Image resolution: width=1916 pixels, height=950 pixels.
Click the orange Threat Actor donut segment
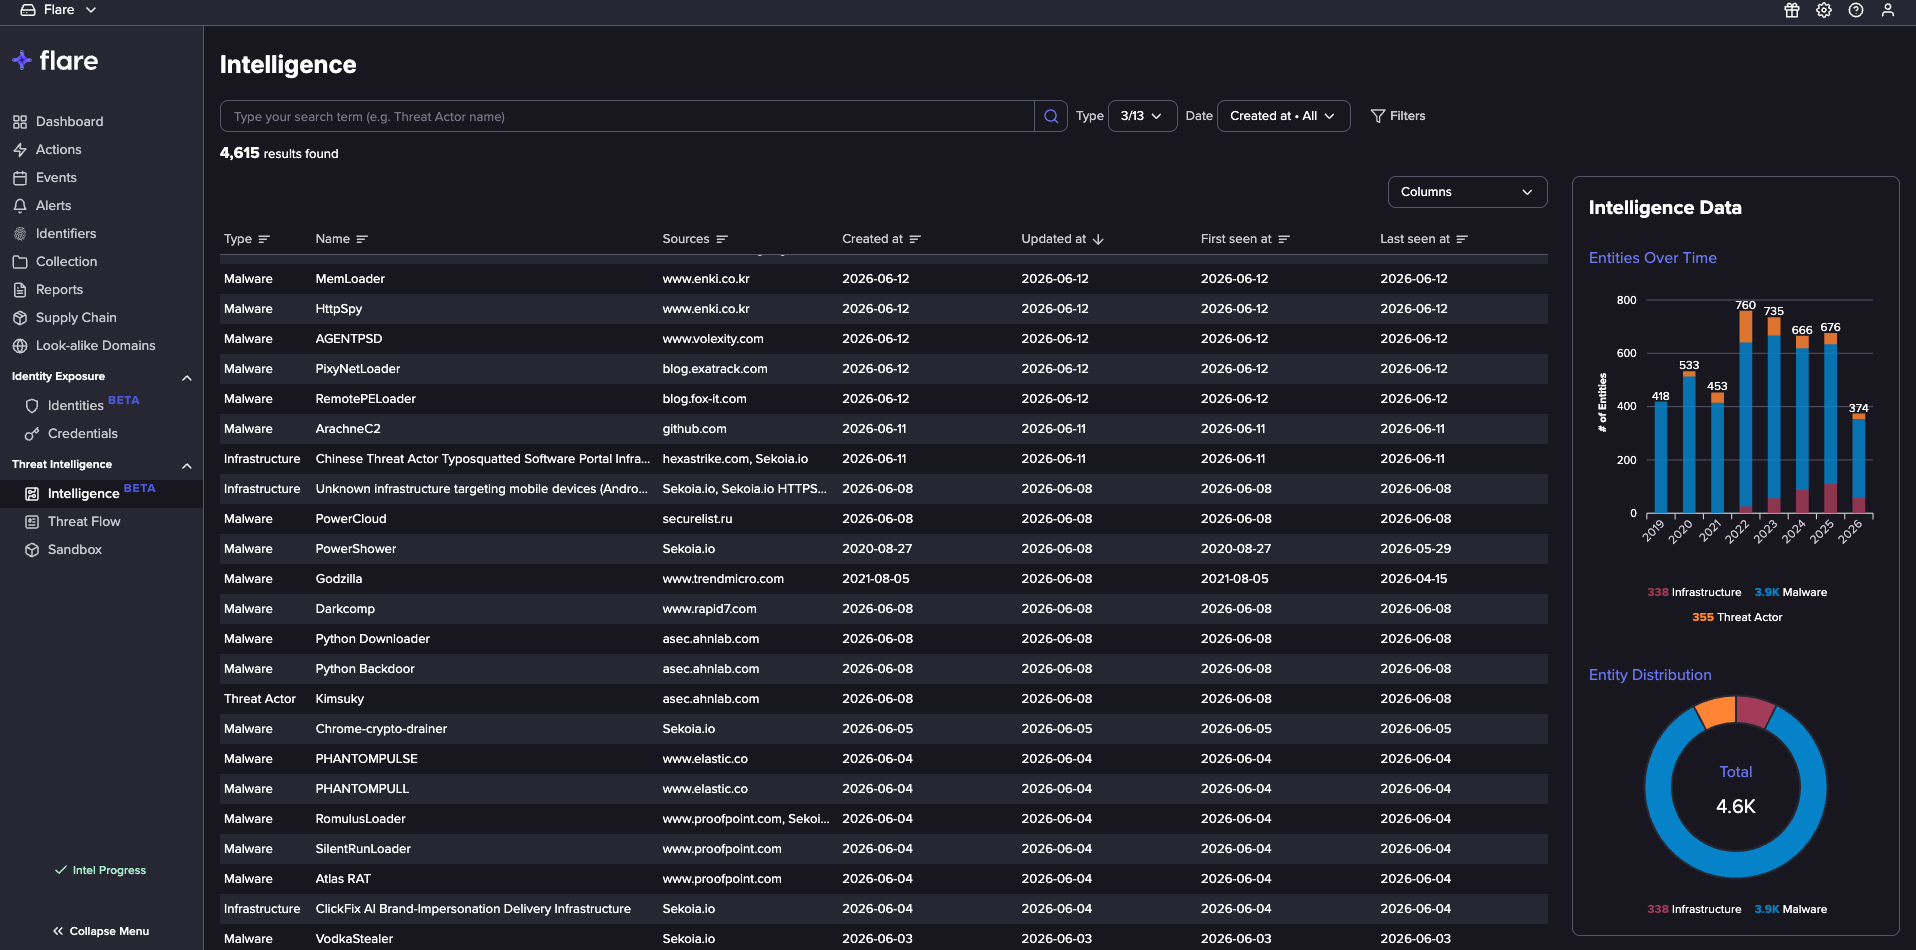pyautogui.click(x=1717, y=712)
